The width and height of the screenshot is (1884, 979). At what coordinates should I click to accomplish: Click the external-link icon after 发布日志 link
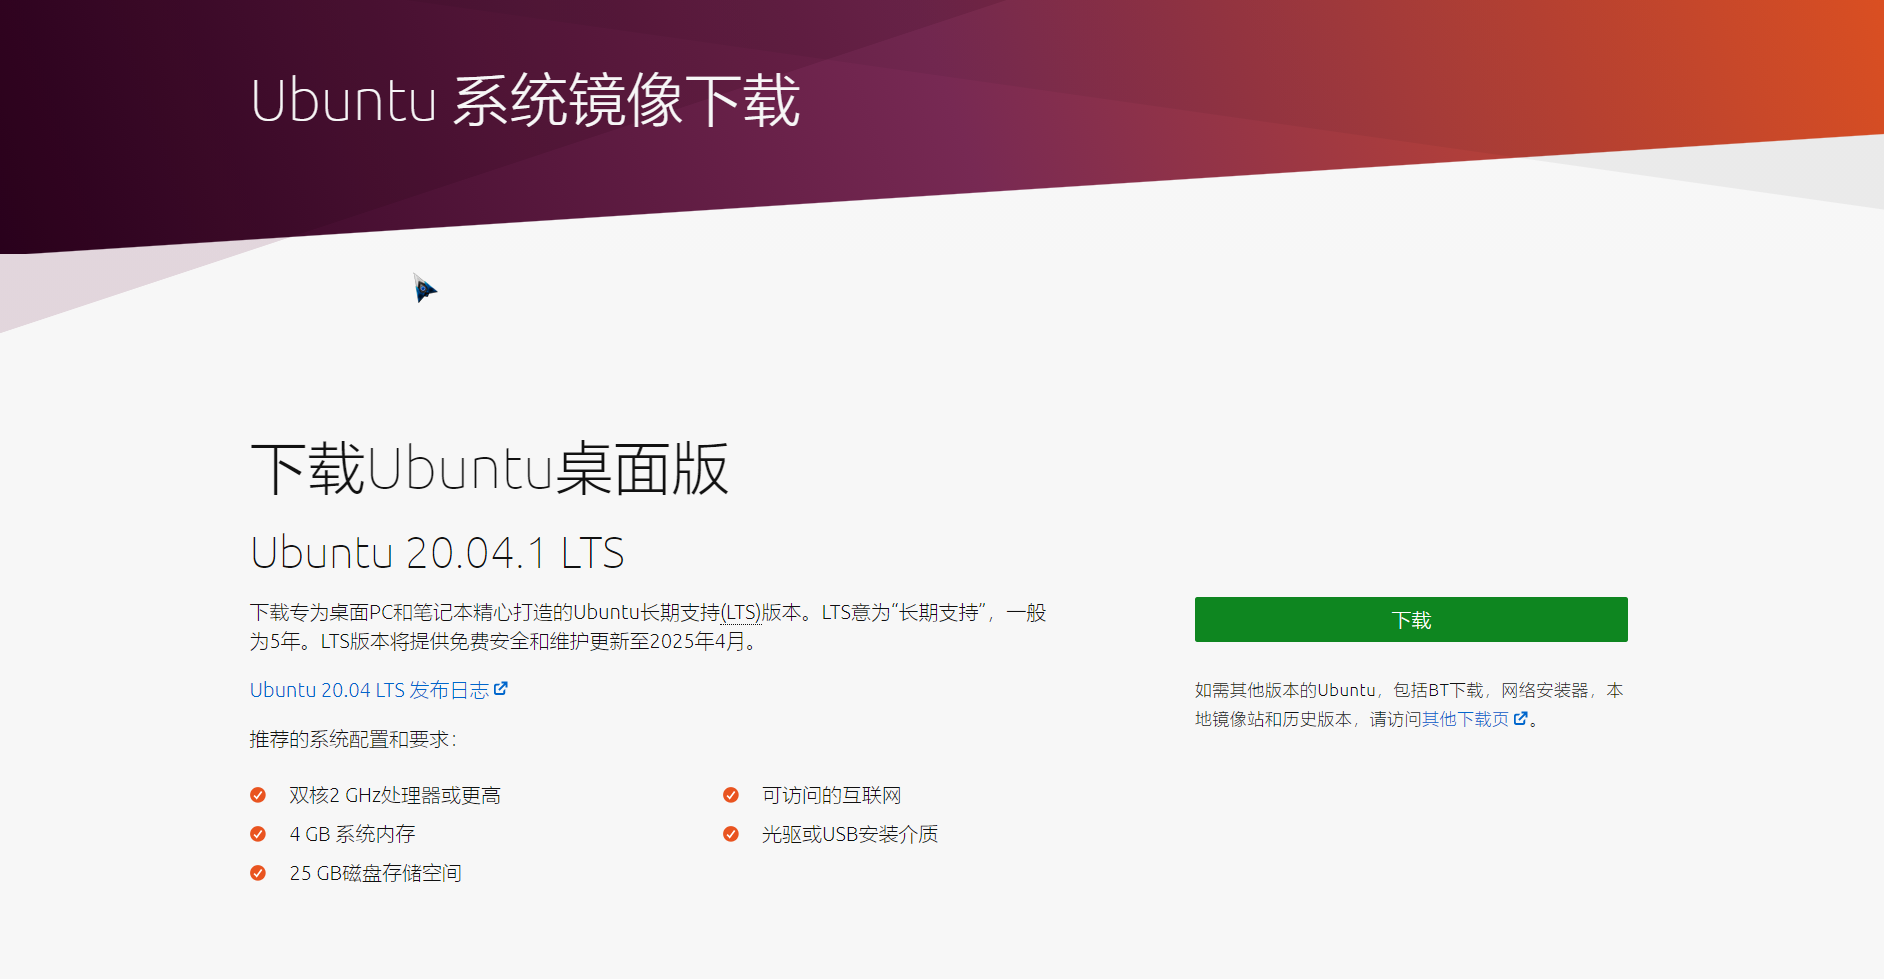tap(502, 689)
